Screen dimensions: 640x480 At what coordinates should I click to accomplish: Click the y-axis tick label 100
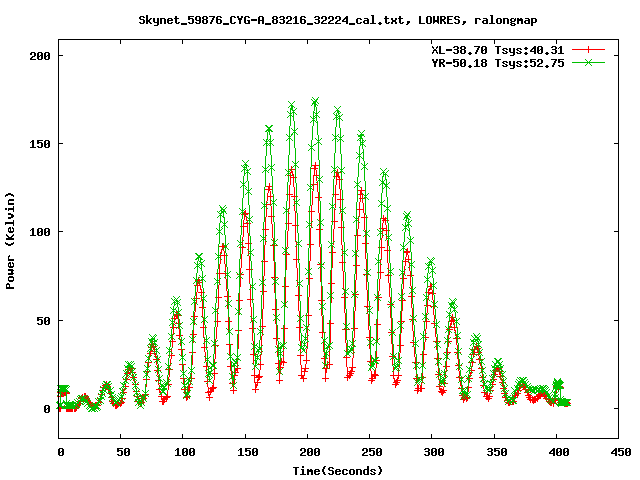pyautogui.click(x=40, y=232)
